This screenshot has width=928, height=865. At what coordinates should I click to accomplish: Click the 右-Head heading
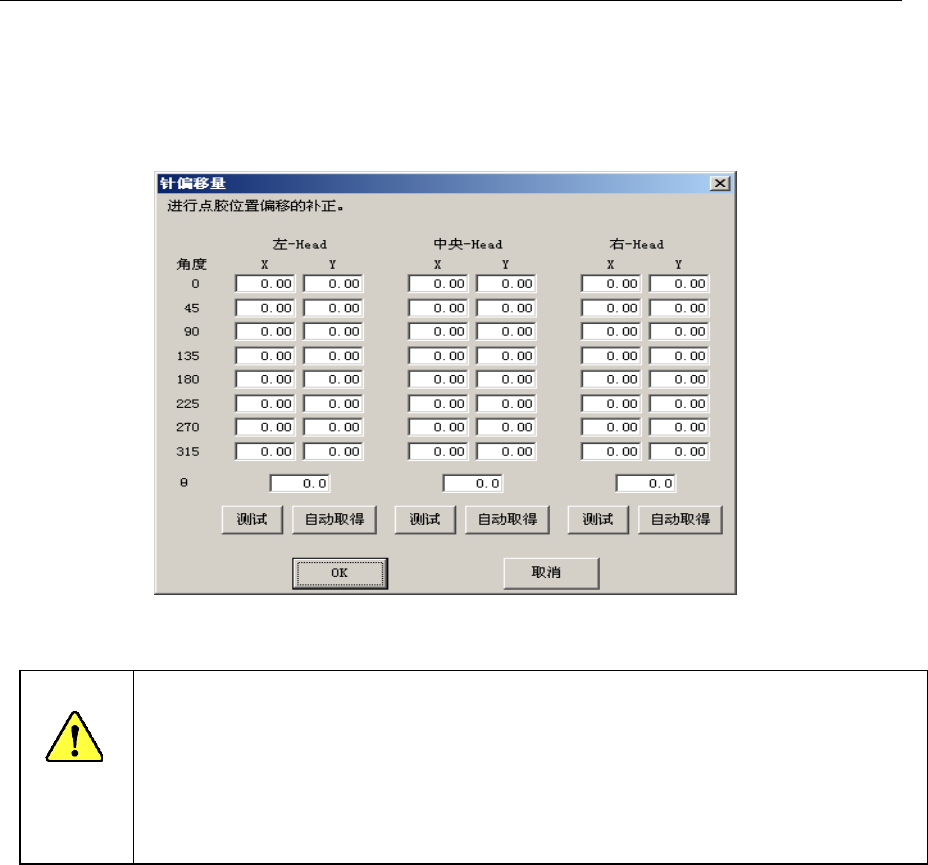pyautogui.click(x=637, y=244)
